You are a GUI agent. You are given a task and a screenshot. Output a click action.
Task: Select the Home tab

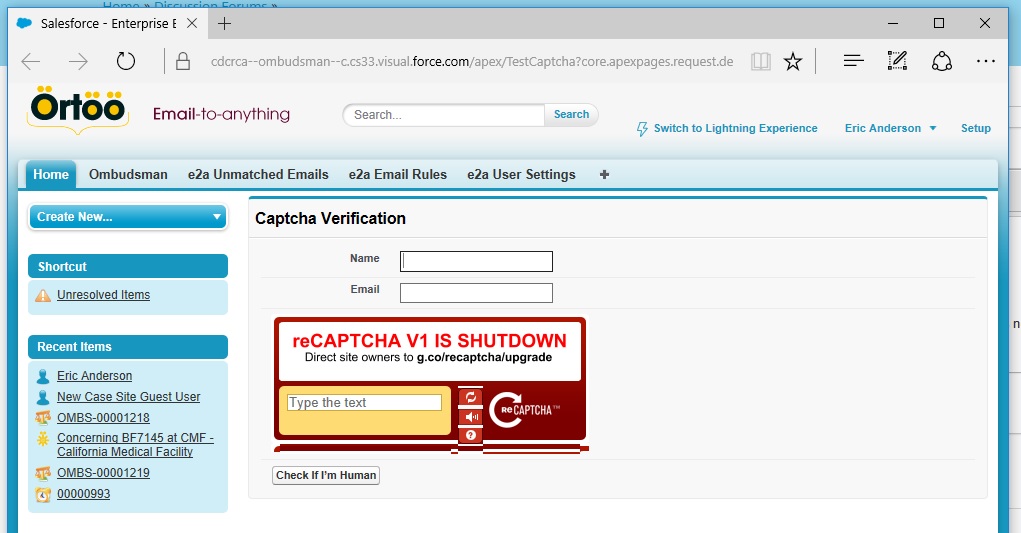click(x=51, y=174)
